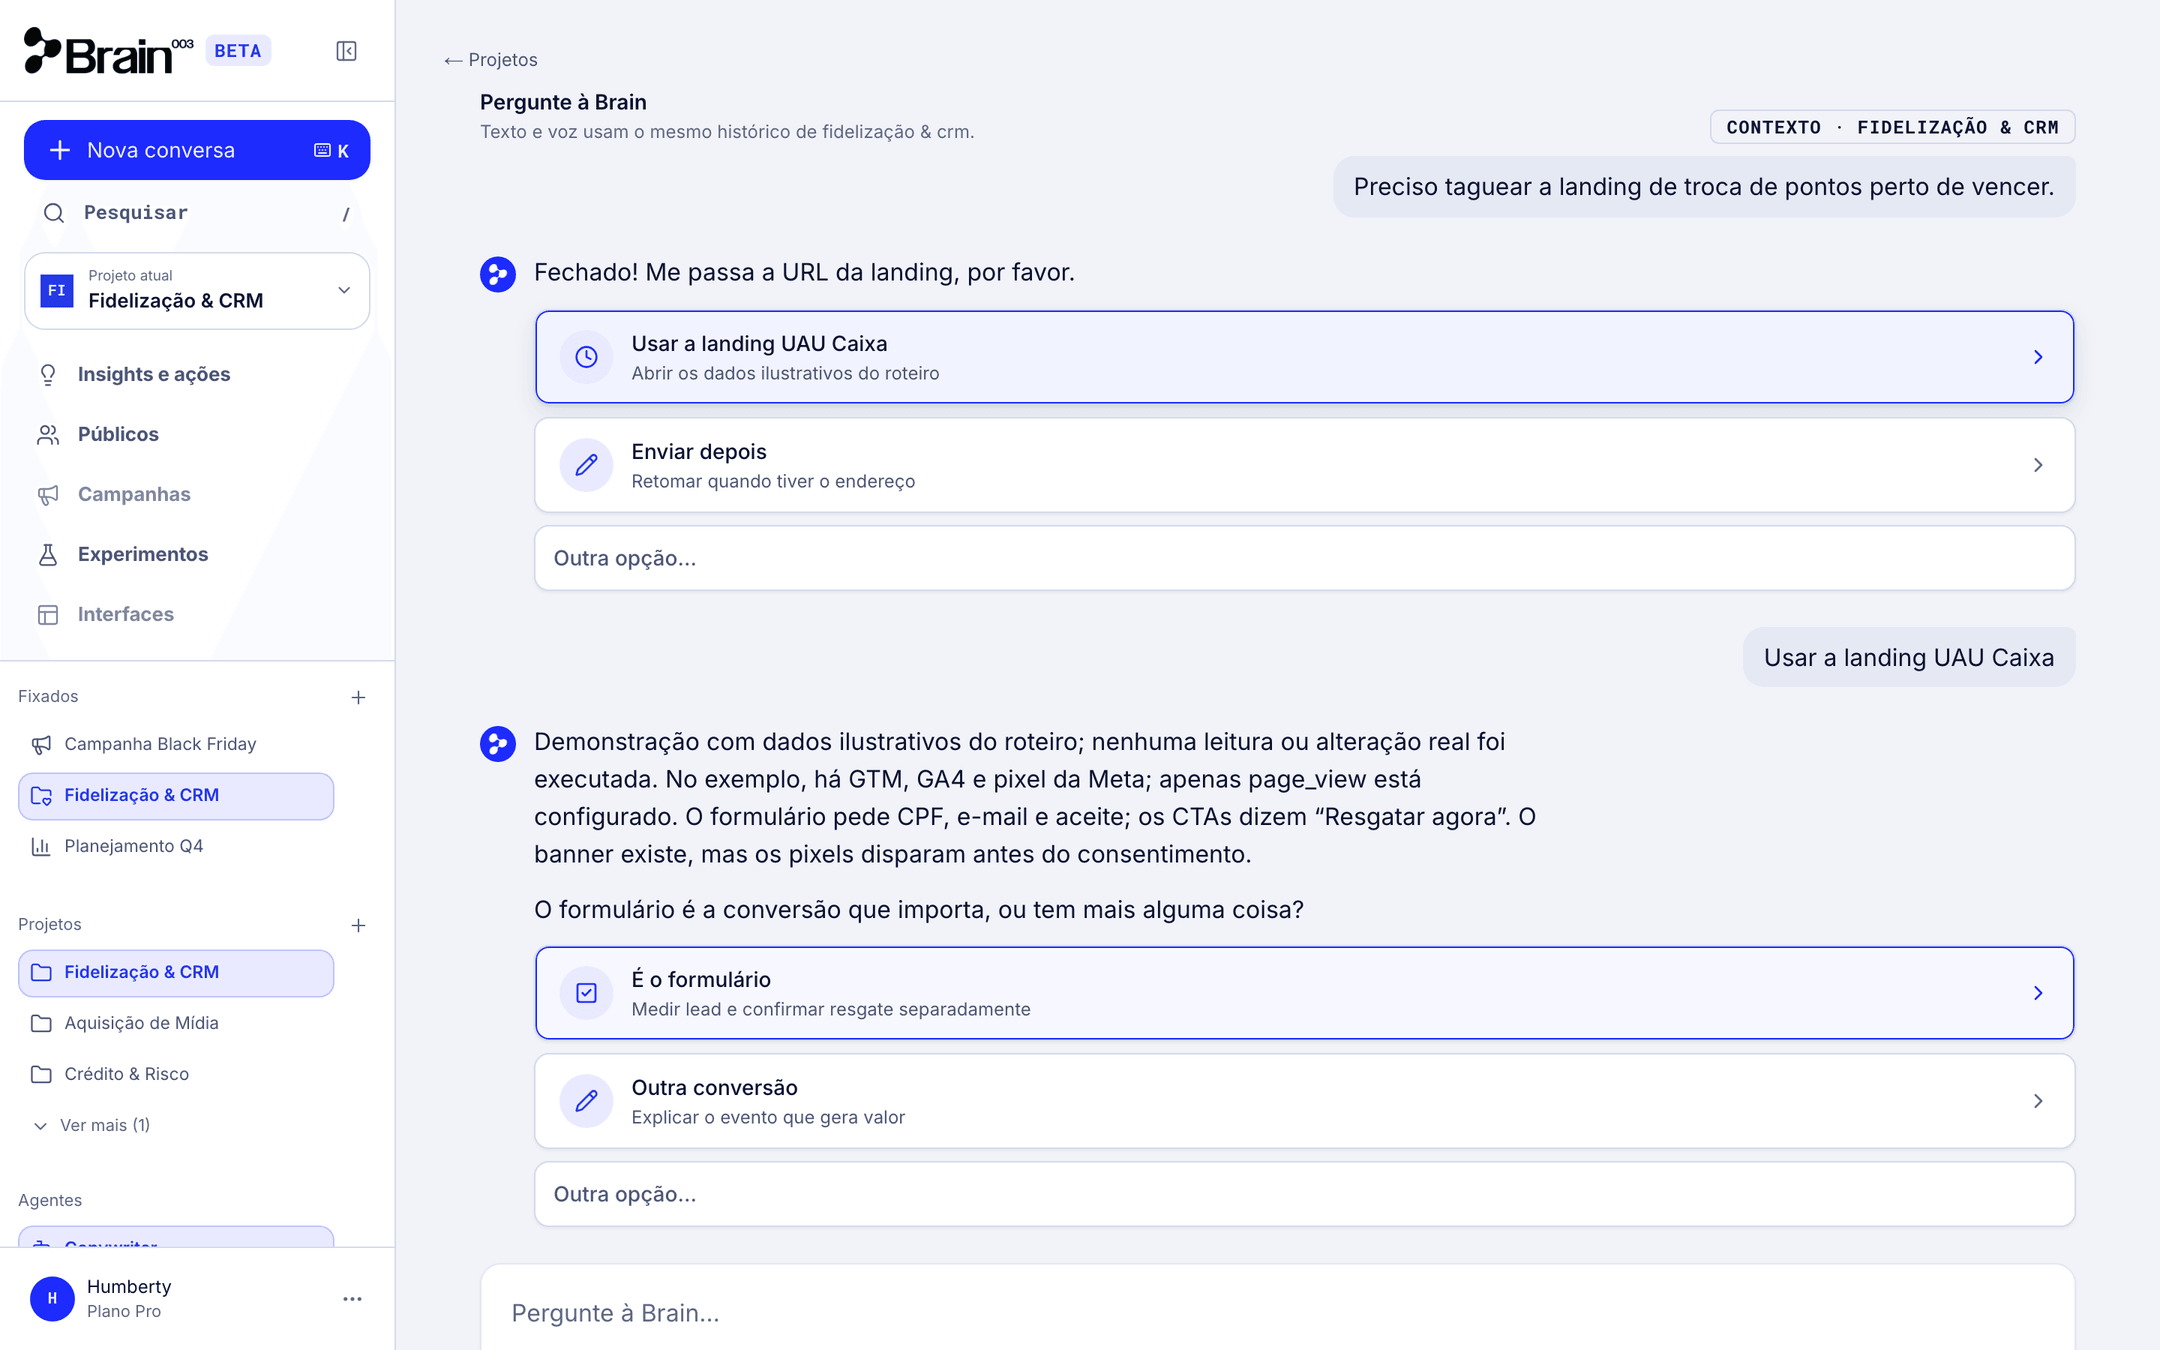Click the BETA badge
This screenshot has width=2160, height=1350.
pos(238,51)
